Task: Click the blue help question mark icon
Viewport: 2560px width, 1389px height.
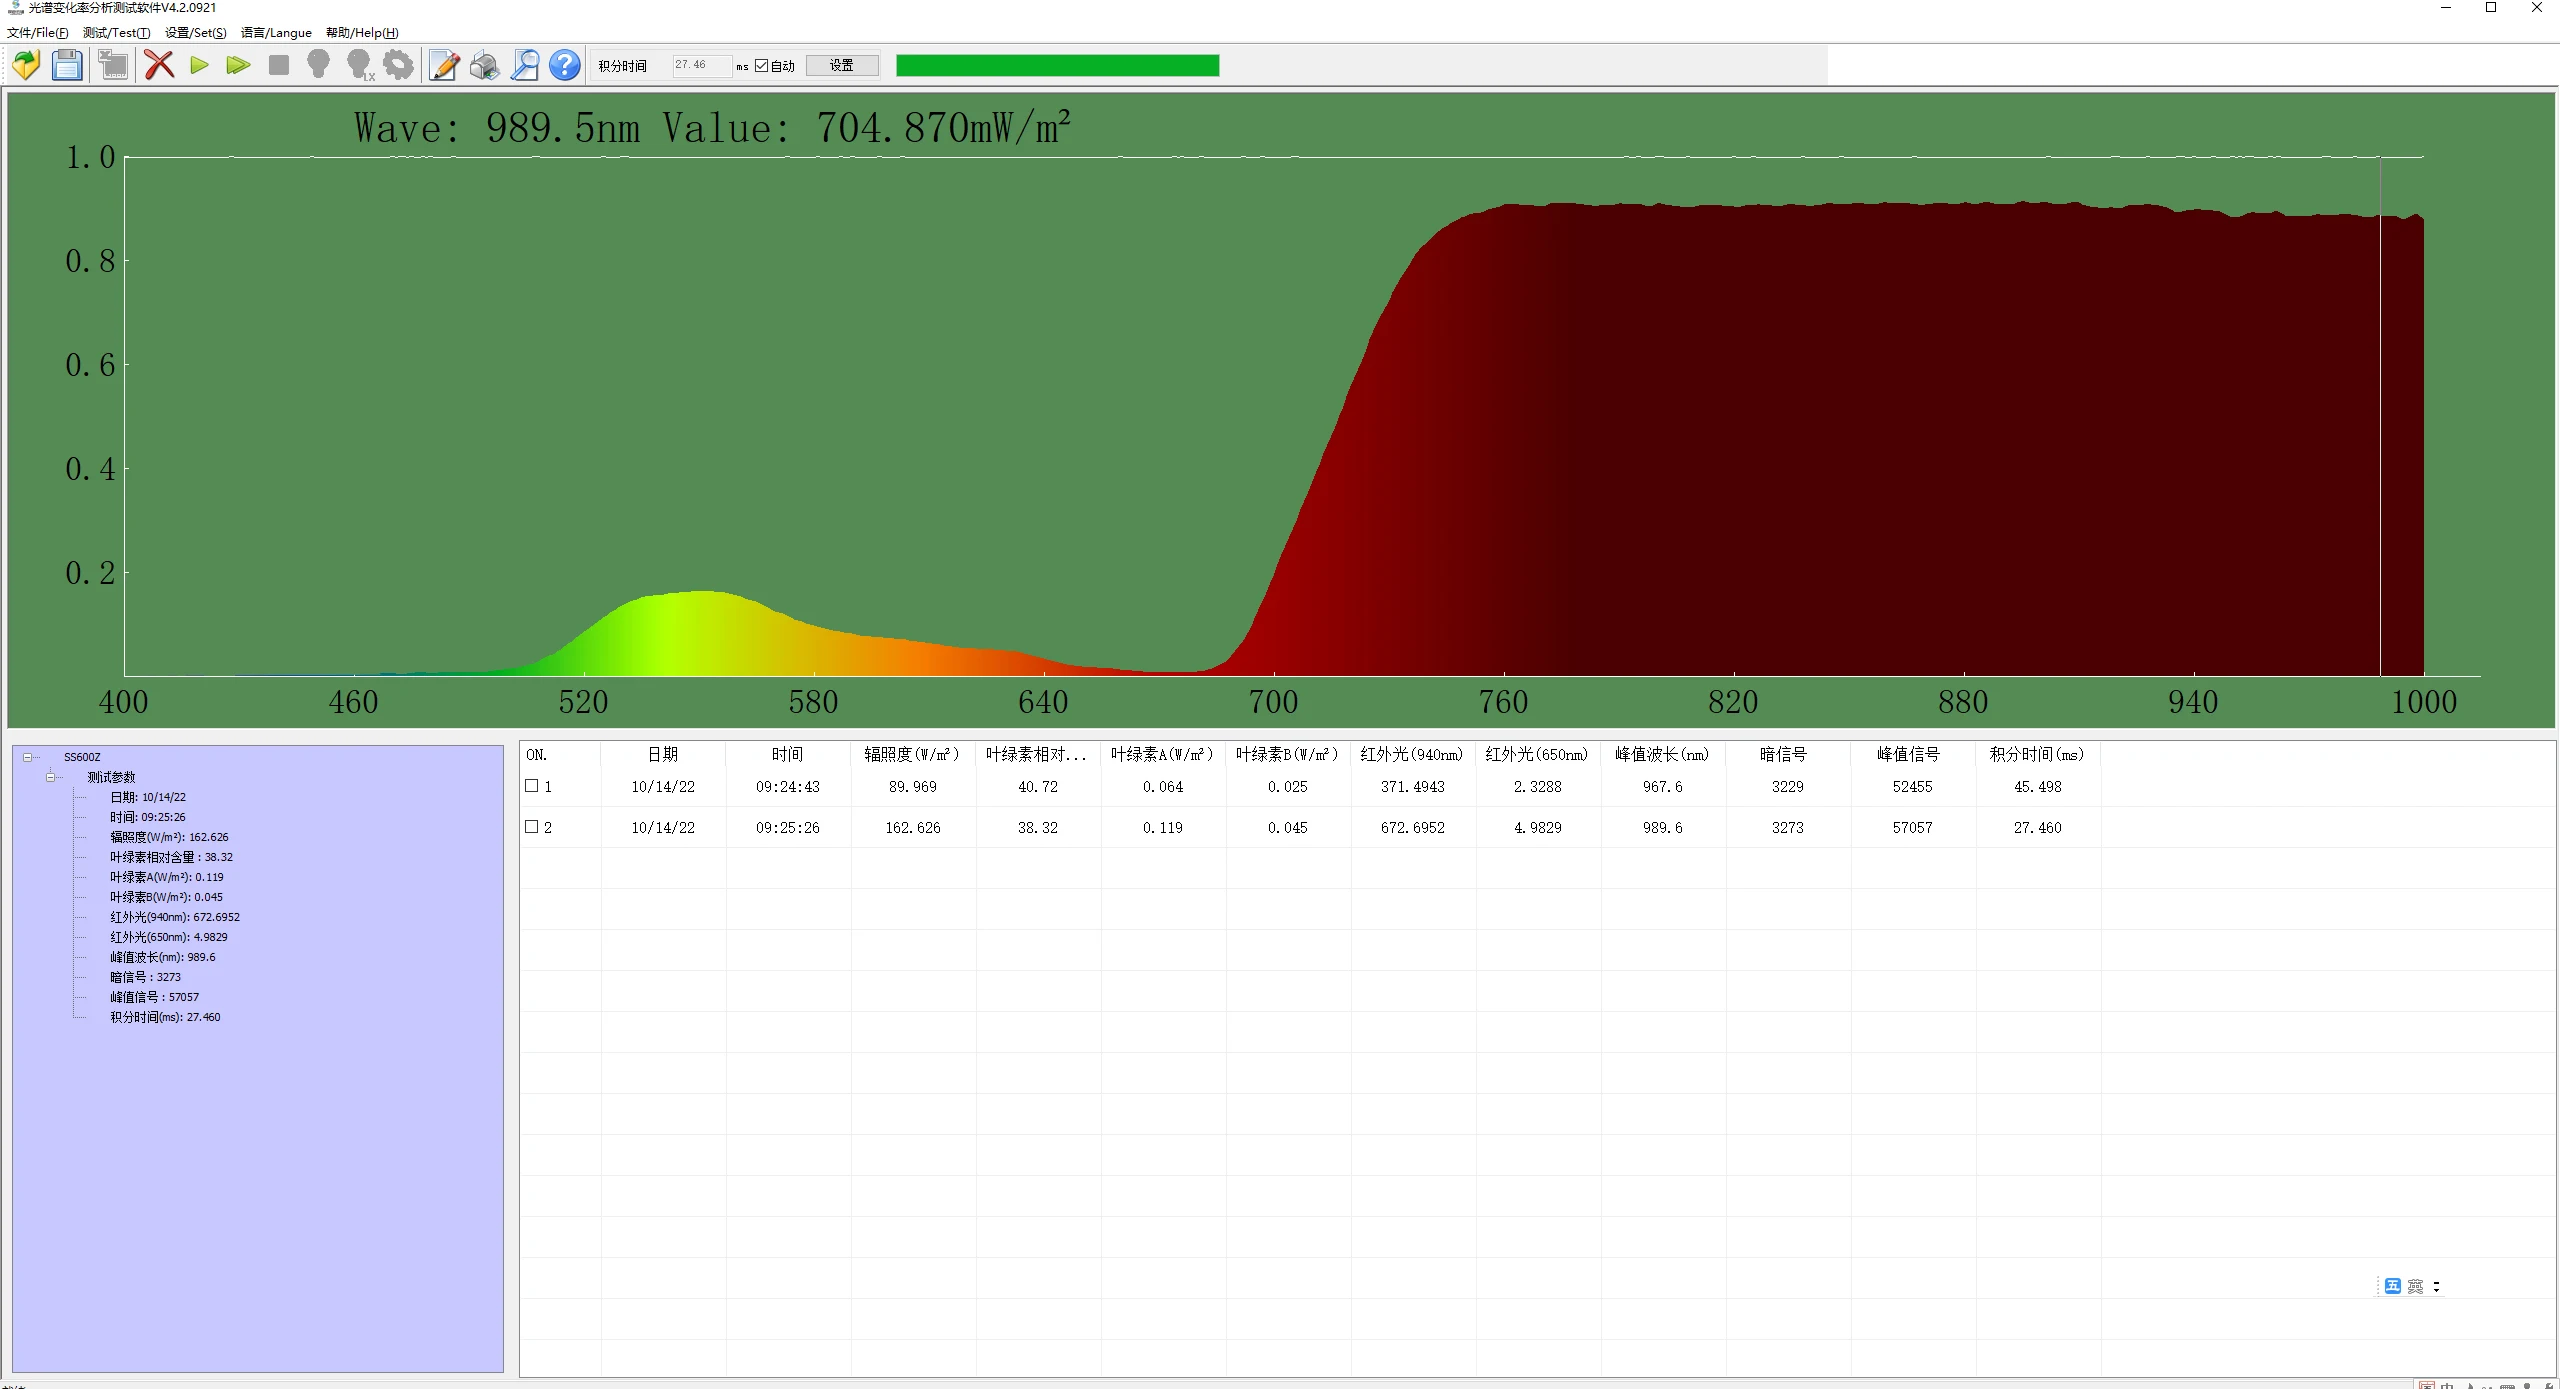Action: [x=565, y=65]
